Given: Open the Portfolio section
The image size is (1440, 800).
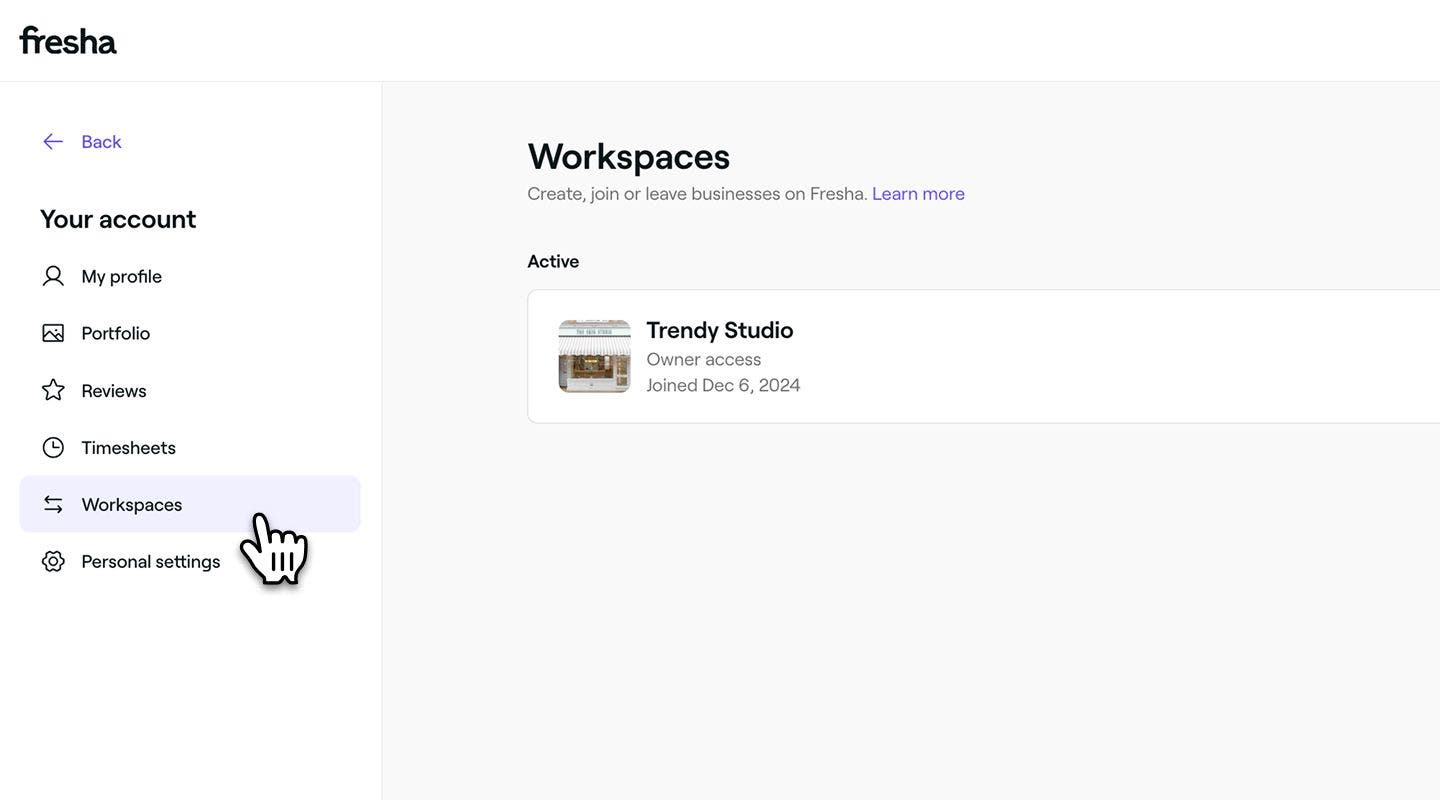Looking at the screenshot, I should (115, 333).
